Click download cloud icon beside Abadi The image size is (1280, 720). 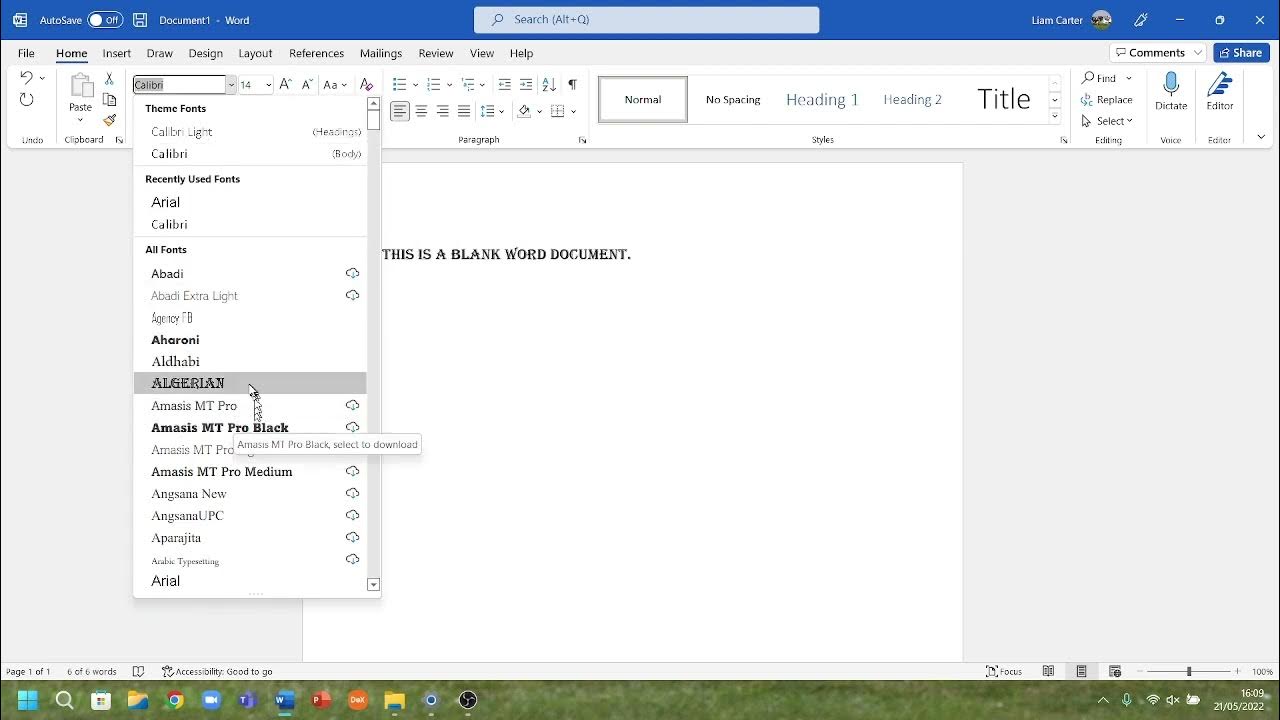click(352, 273)
